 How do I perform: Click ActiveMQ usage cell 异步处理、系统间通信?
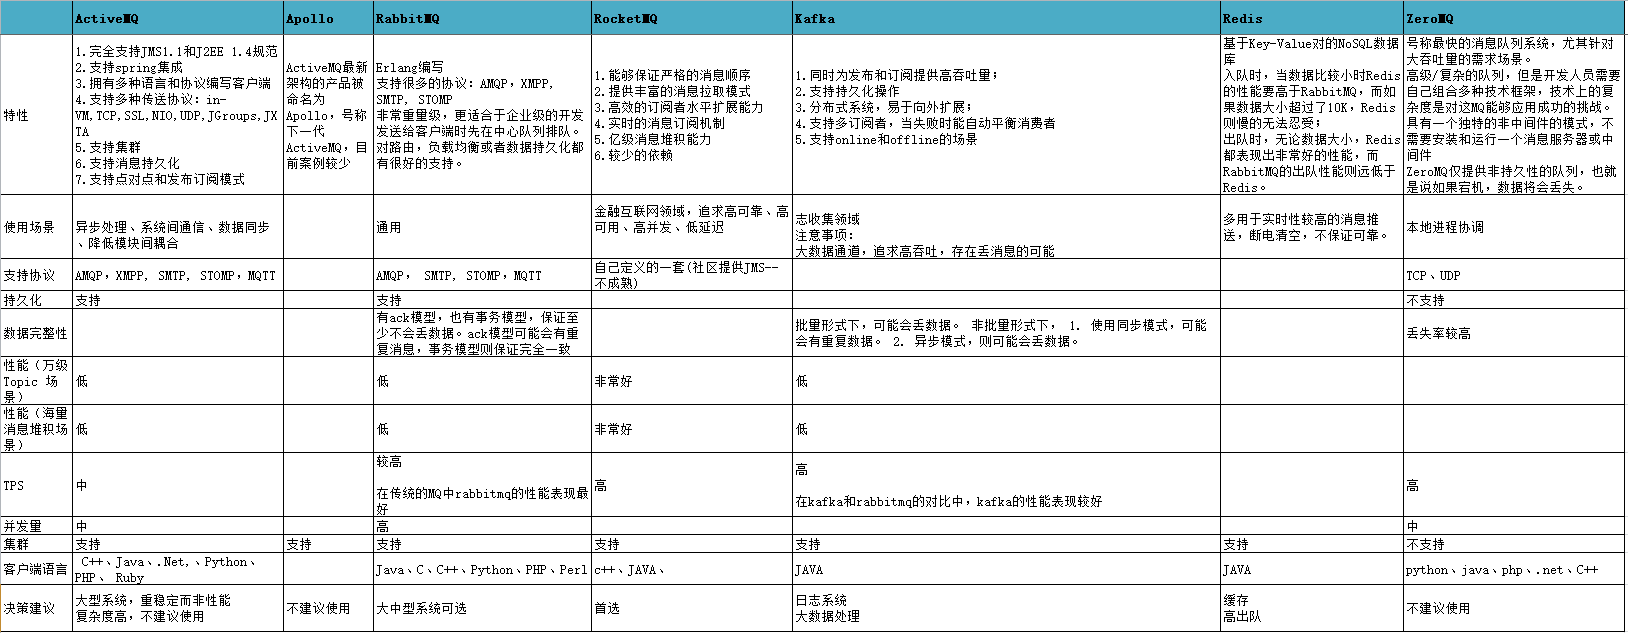pyautogui.click(x=178, y=227)
